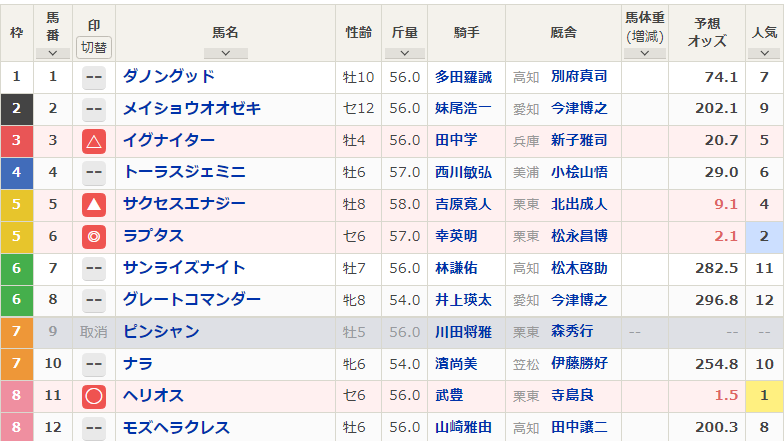The image size is (784, 441).
Task: Open jockey 西川敏弘 profile
Action: (x=464, y=172)
